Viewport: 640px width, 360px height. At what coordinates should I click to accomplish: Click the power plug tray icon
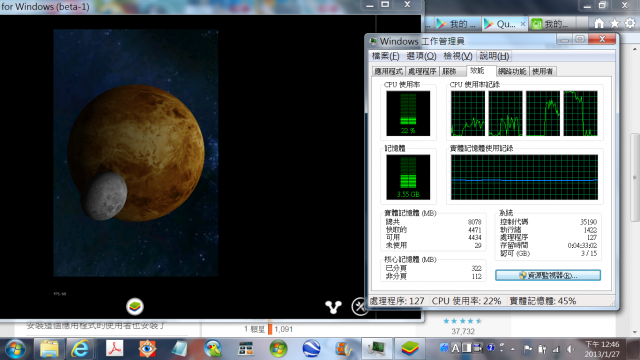pyautogui.click(x=542, y=349)
